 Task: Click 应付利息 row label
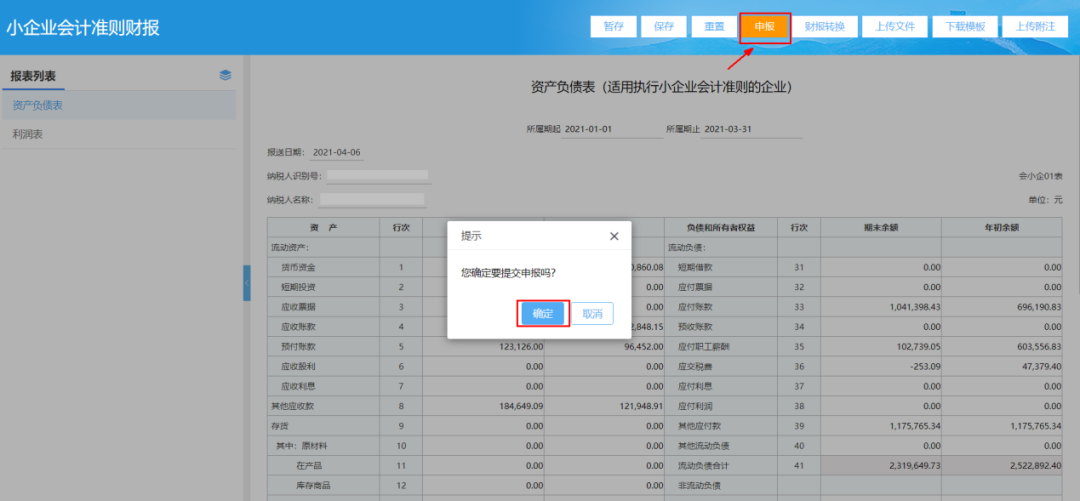pyautogui.click(x=695, y=386)
